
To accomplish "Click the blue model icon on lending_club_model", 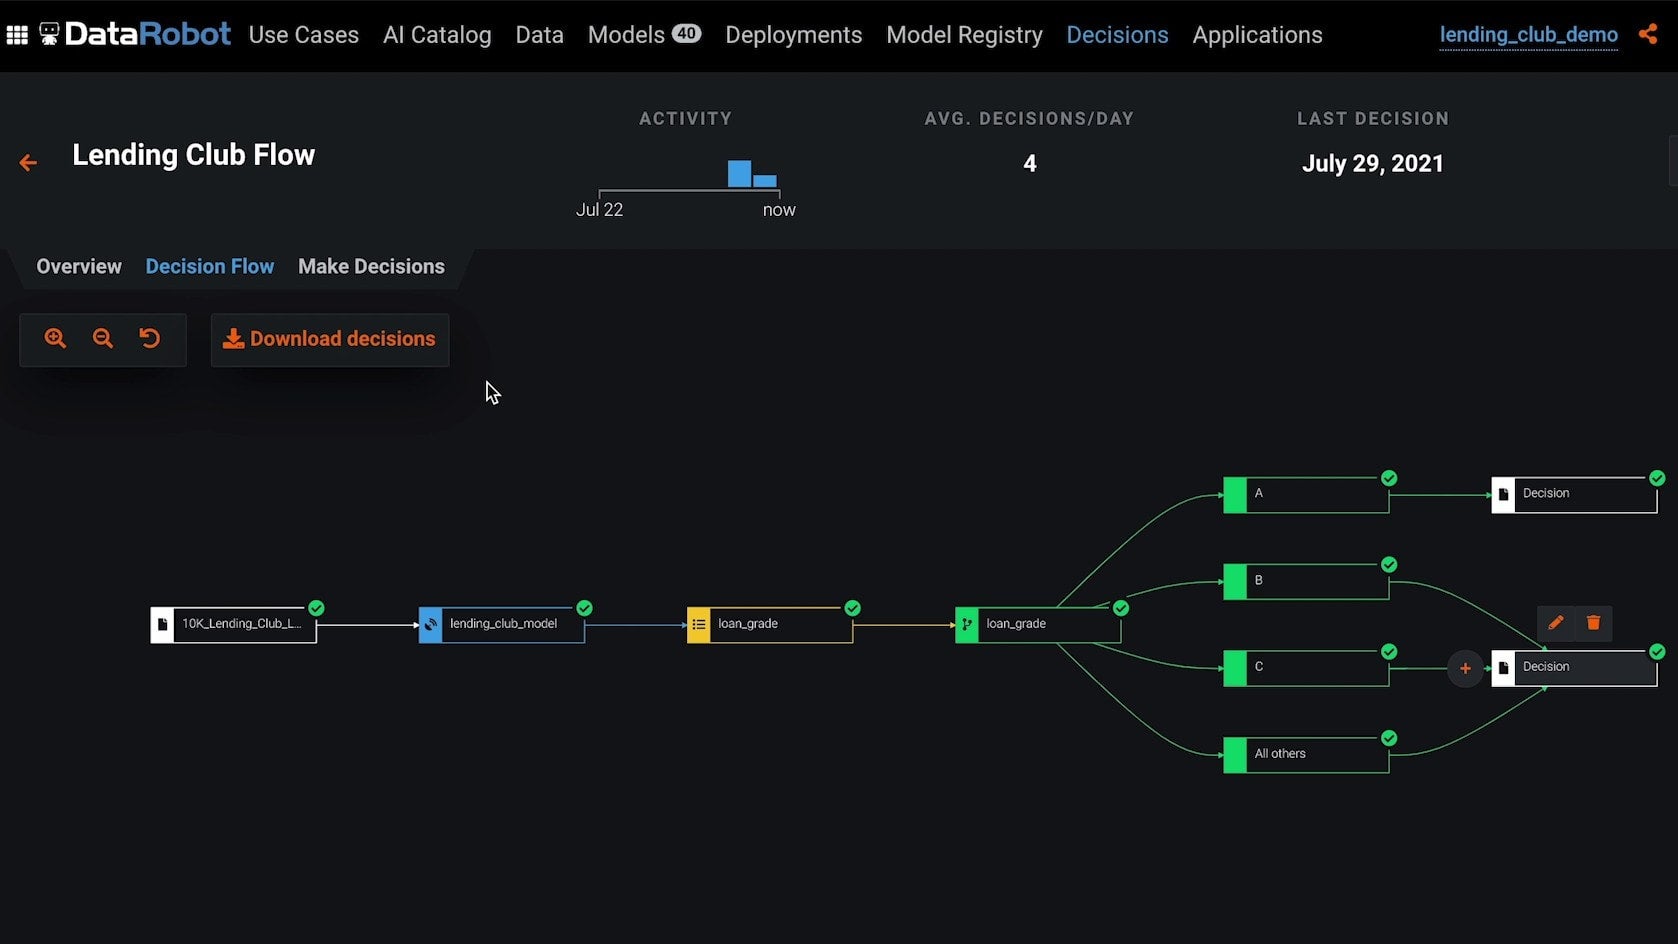I will pos(430,625).
